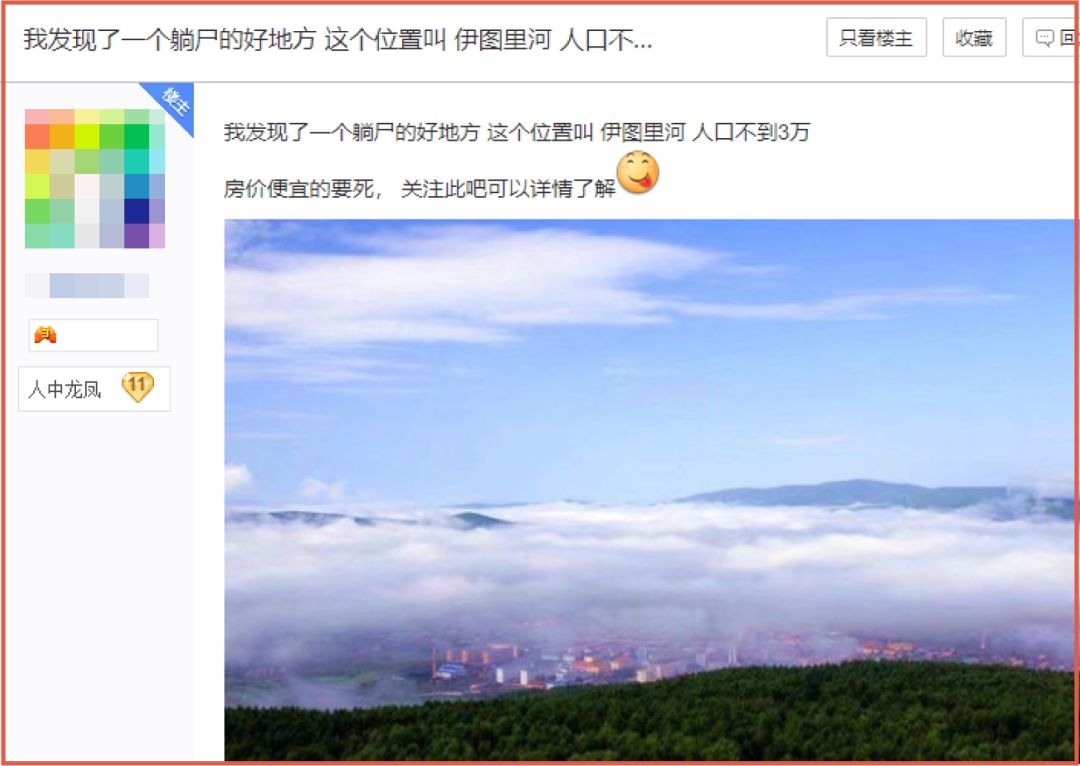This screenshot has height=766, width=1080.
Task: Click the thread title at the top
Action: (x=338, y=40)
